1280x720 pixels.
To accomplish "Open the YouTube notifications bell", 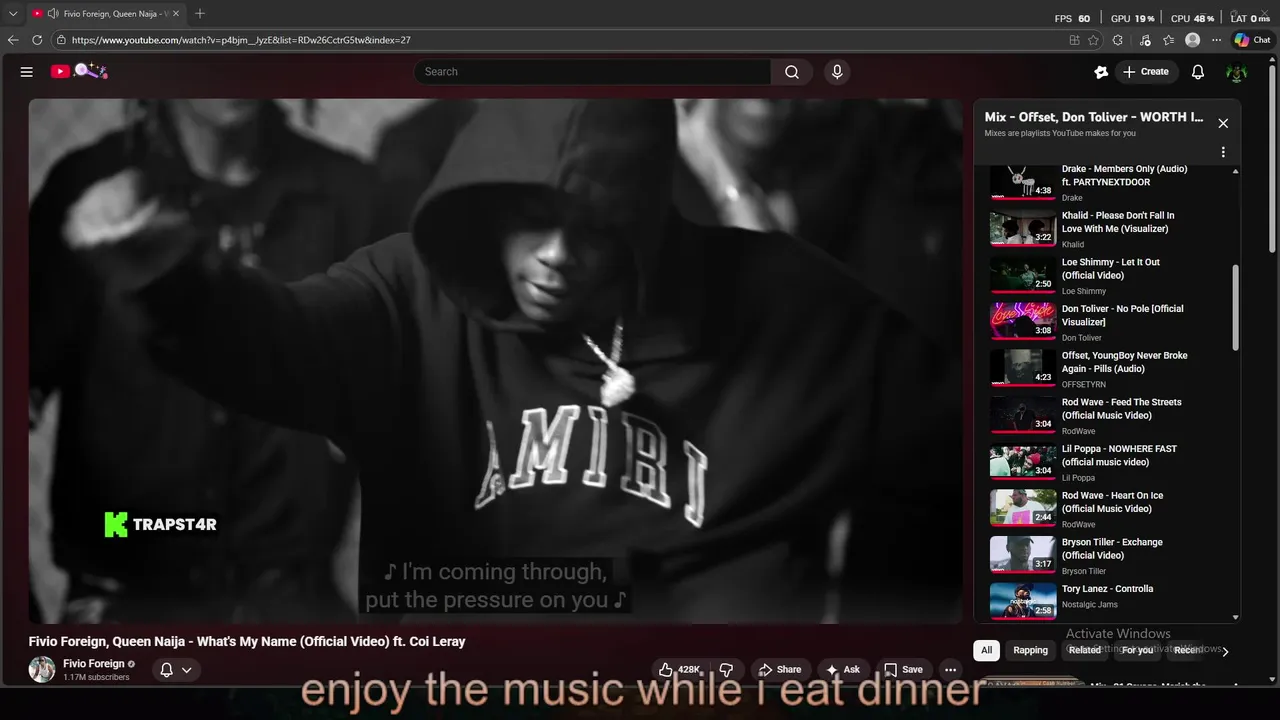I will (x=1198, y=72).
